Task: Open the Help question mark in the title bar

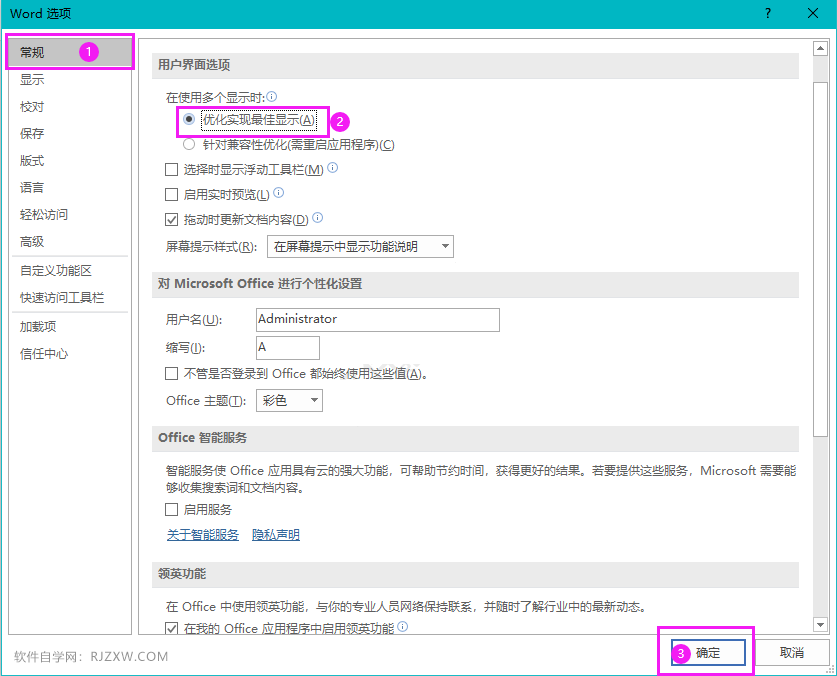Action: [x=766, y=13]
